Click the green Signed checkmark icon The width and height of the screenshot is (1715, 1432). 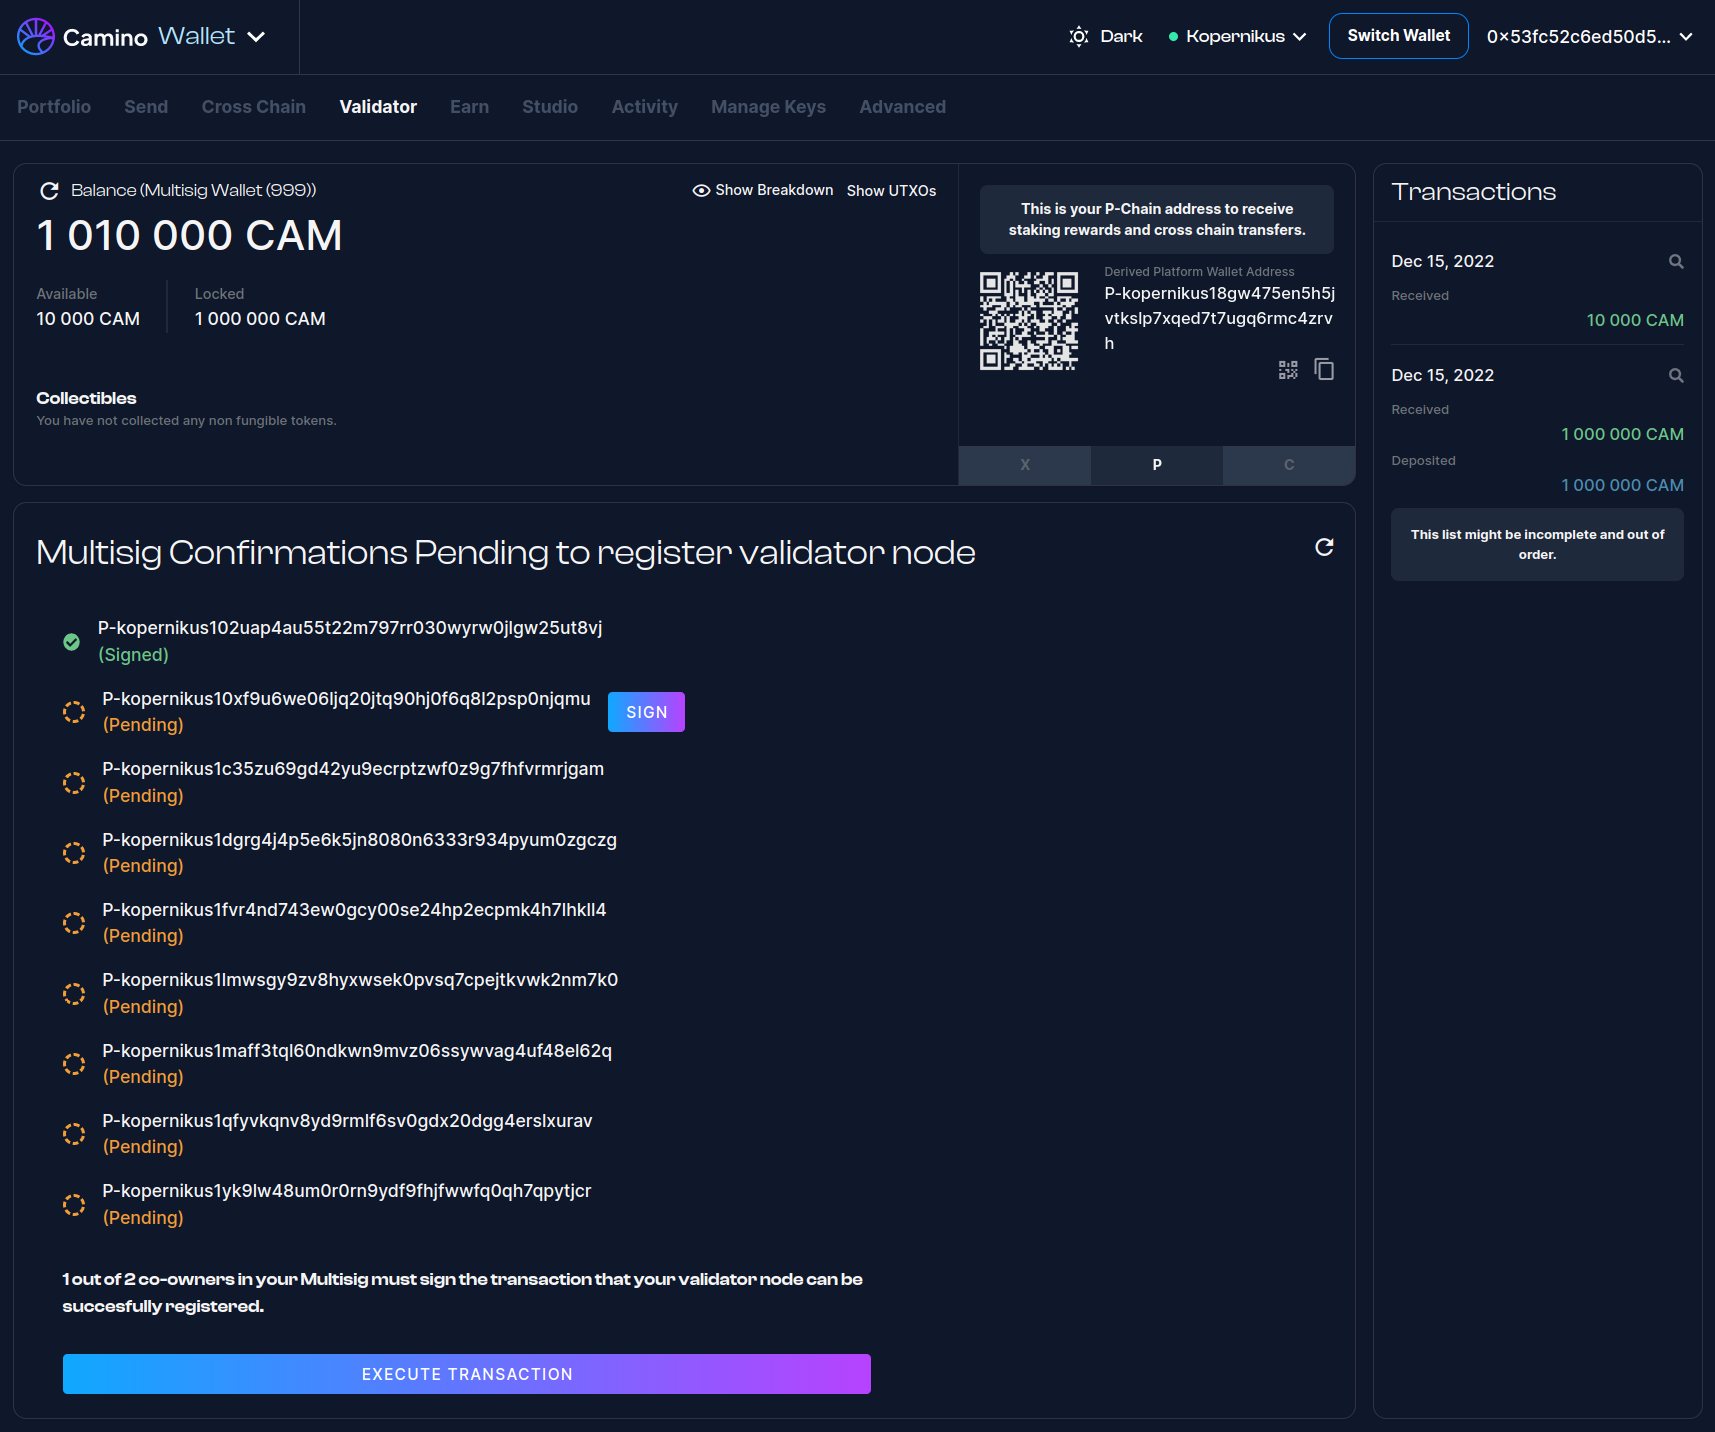point(72,642)
